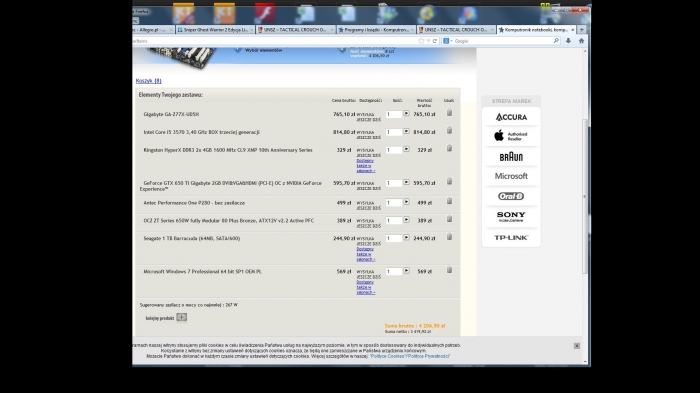Switch to the Sniper Ghost Warrior 2 tab

[215, 29]
